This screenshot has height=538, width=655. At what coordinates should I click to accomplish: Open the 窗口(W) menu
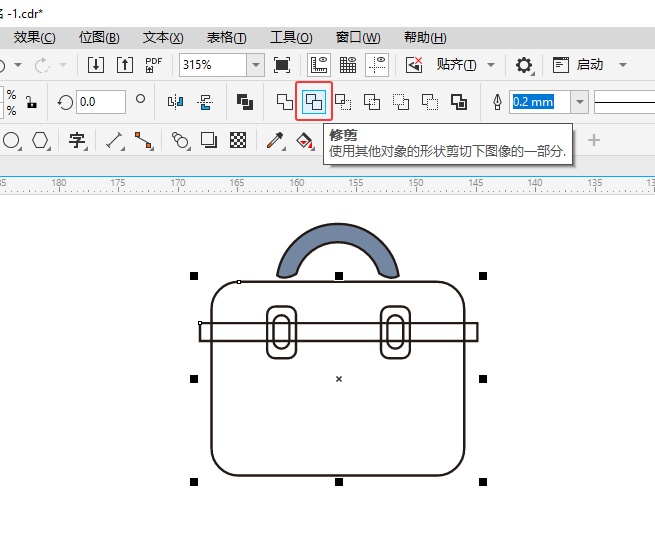(x=358, y=38)
